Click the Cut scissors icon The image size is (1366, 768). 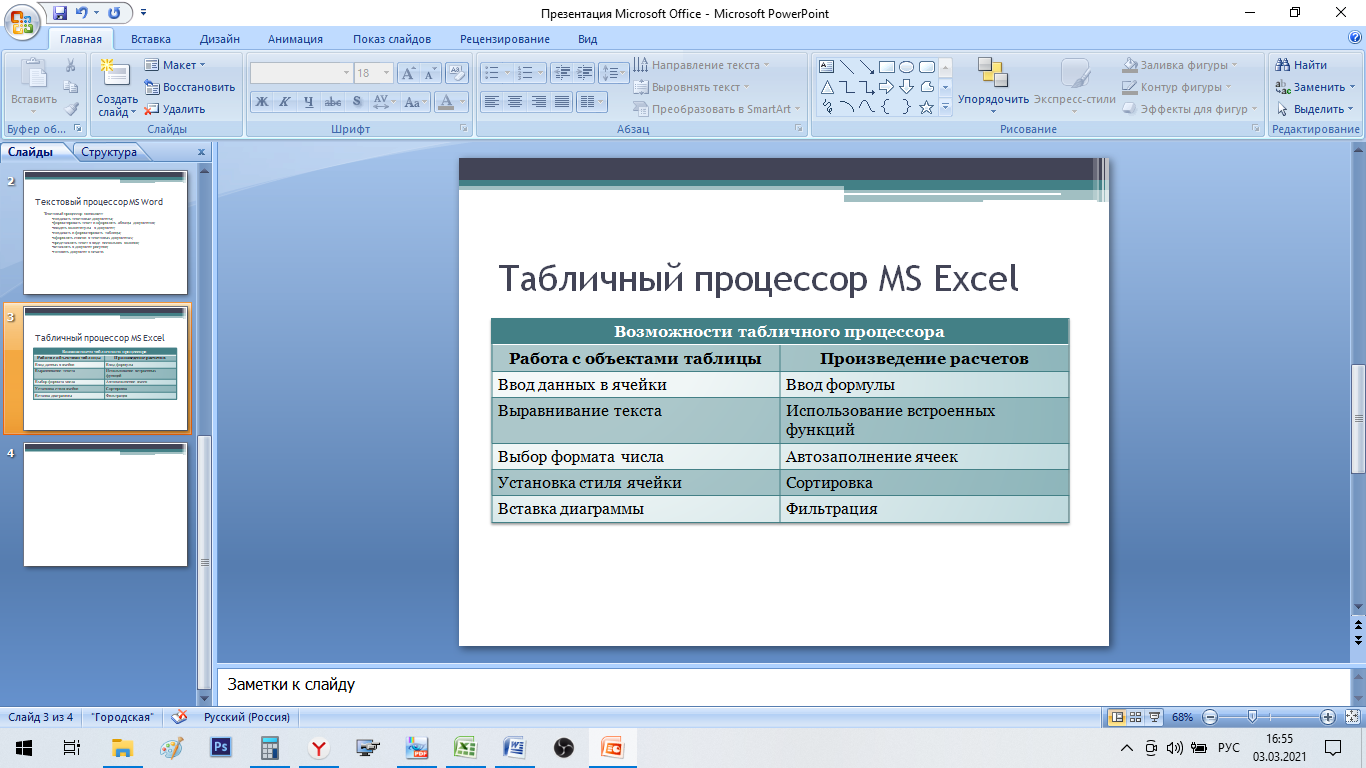[x=71, y=65]
